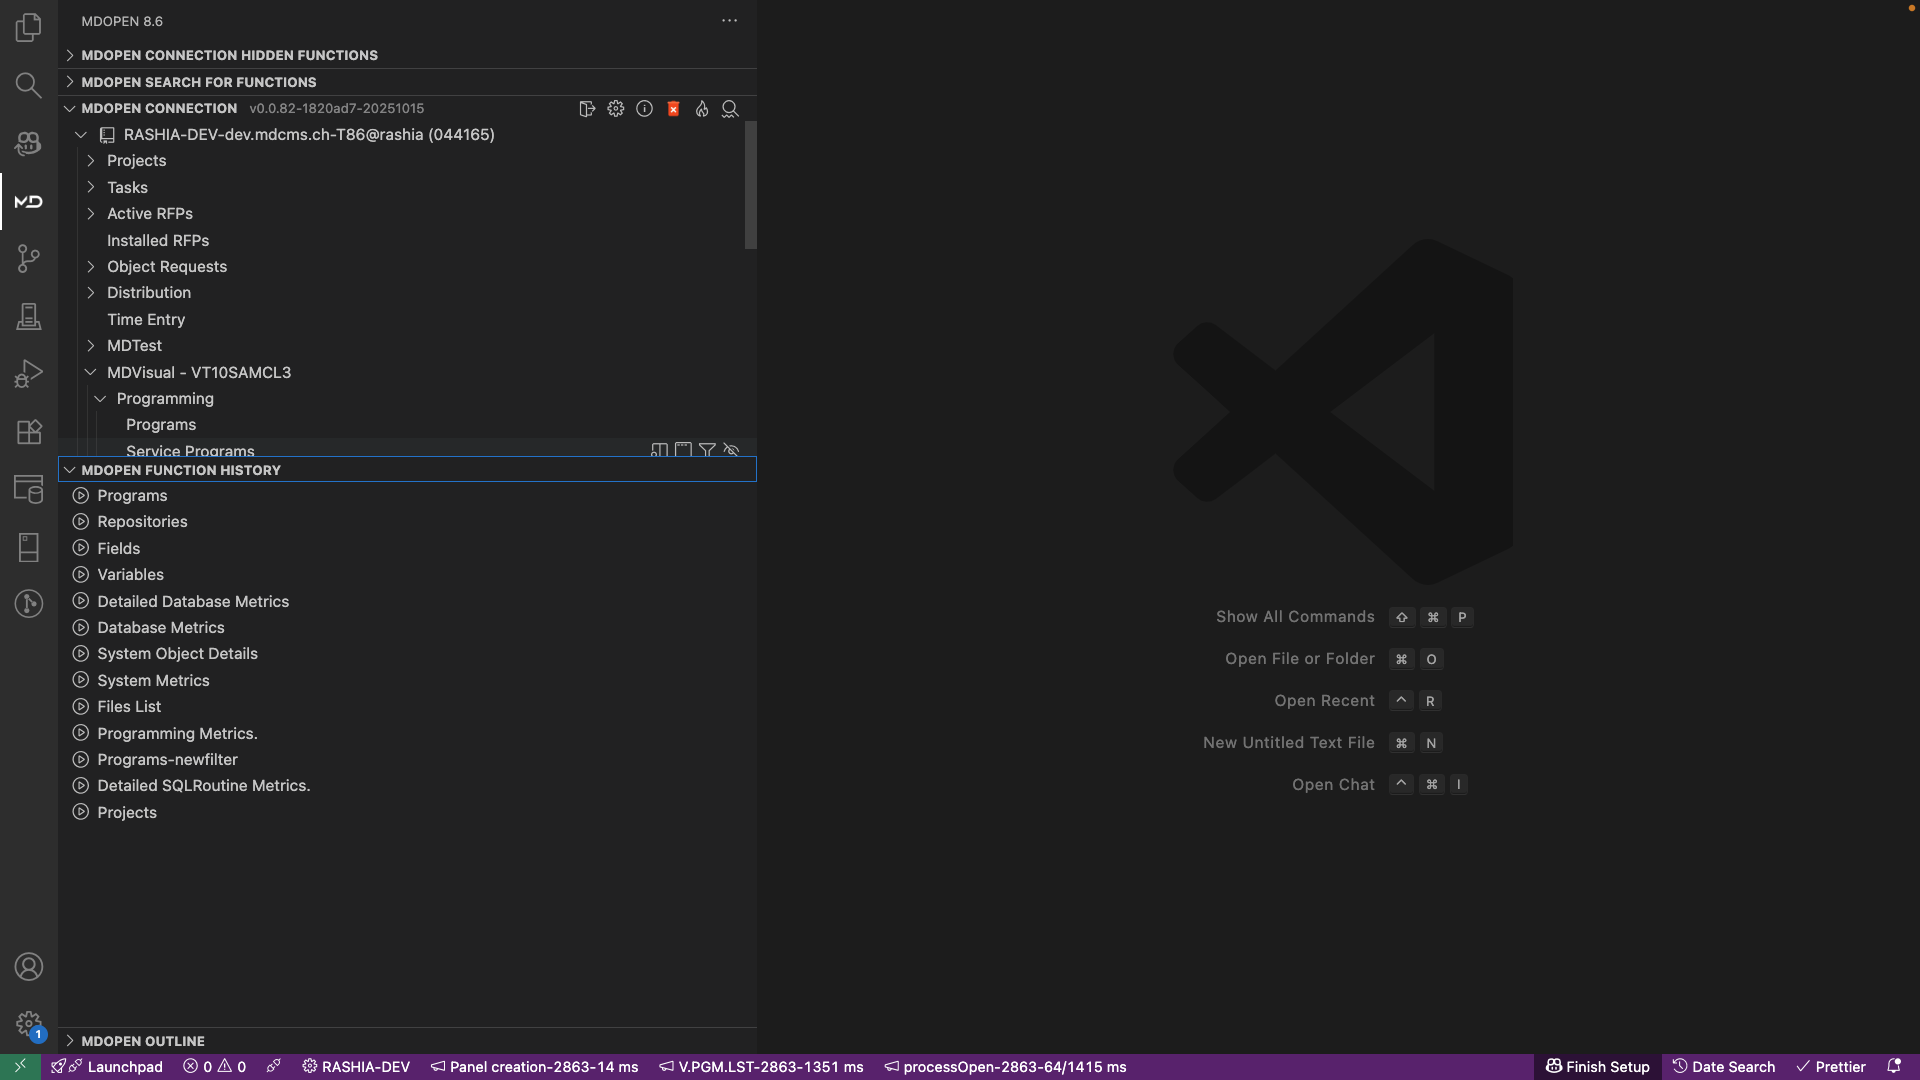Click the flame icon in MDOpen Connection header
The image size is (1920, 1080).
tap(702, 109)
